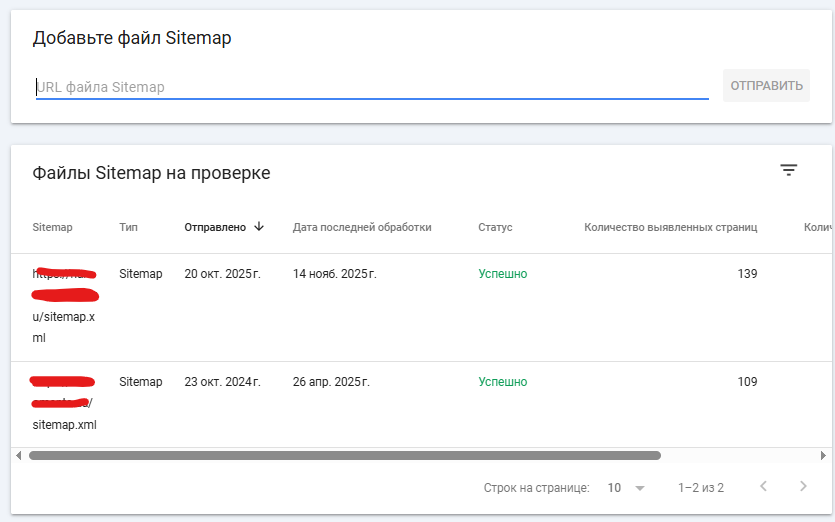Click the ОТПРАВИТЬ button
Image resolution: width=835 pixels, height=522 pixels.
pyautogui.click(x=766, y=85)
